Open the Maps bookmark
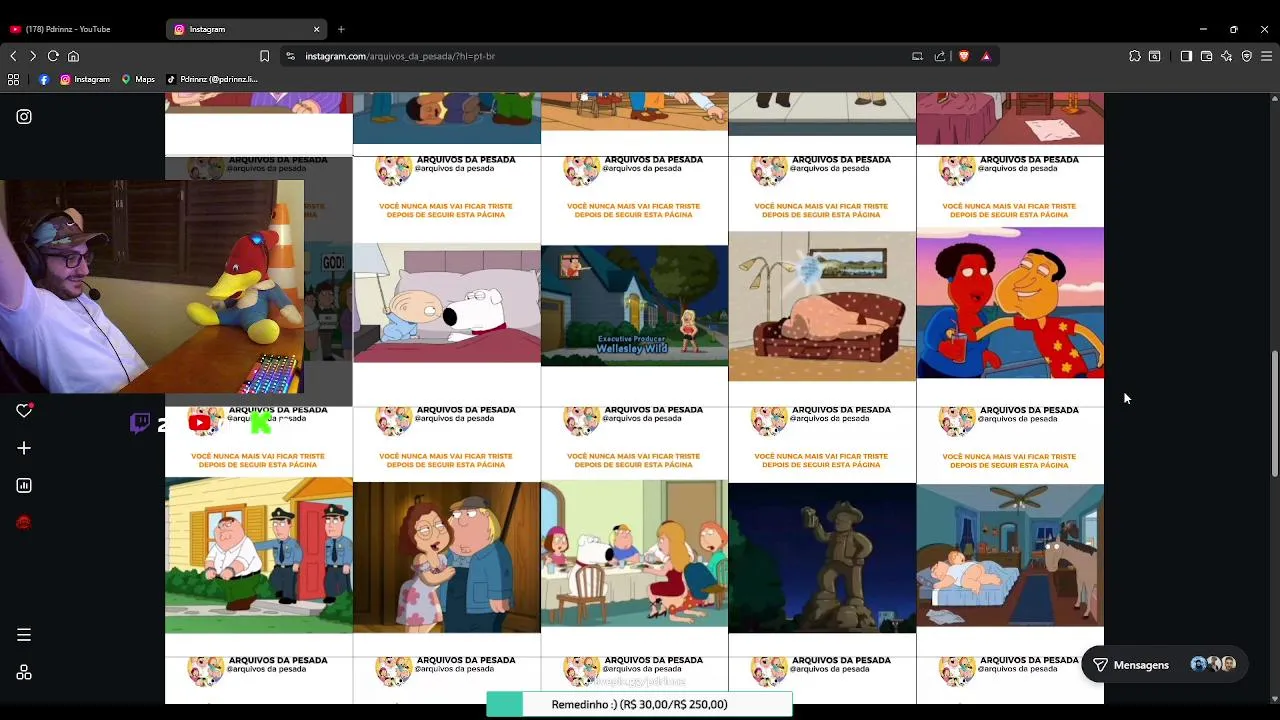This screenshot has width=1280, height=720. pos(138,79)
